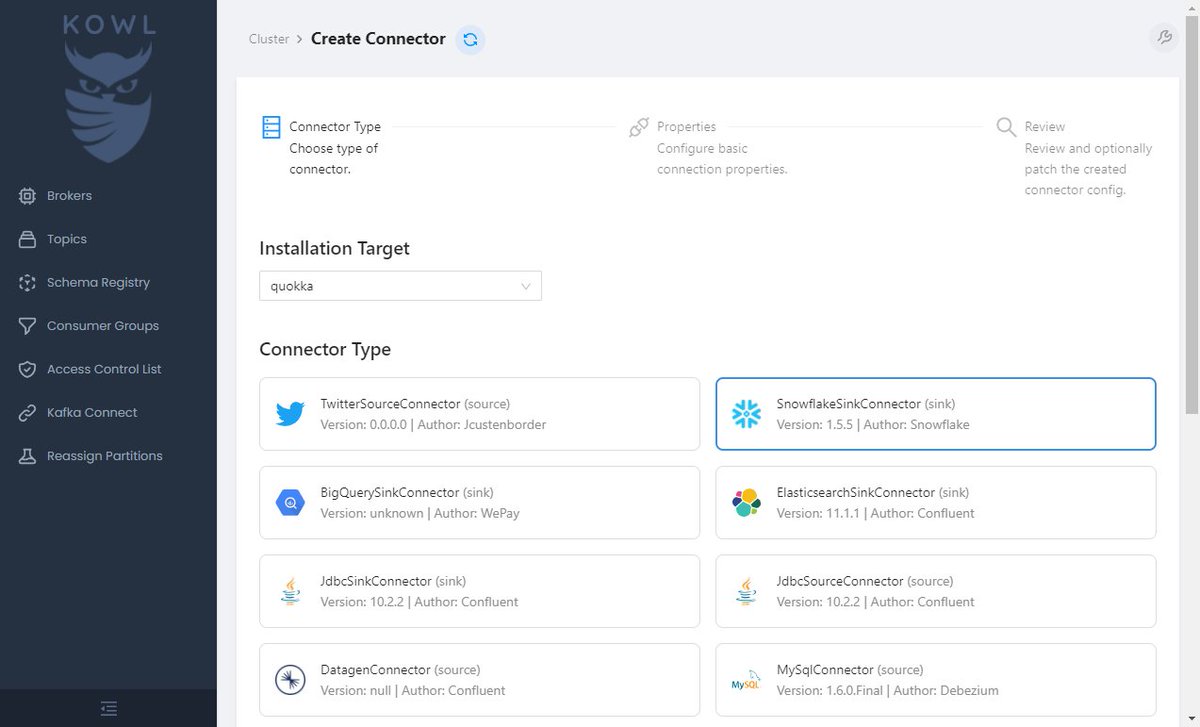Click the Properties step
The width and height of the screenshot is (1200, 727).
[x=708, y=148]
